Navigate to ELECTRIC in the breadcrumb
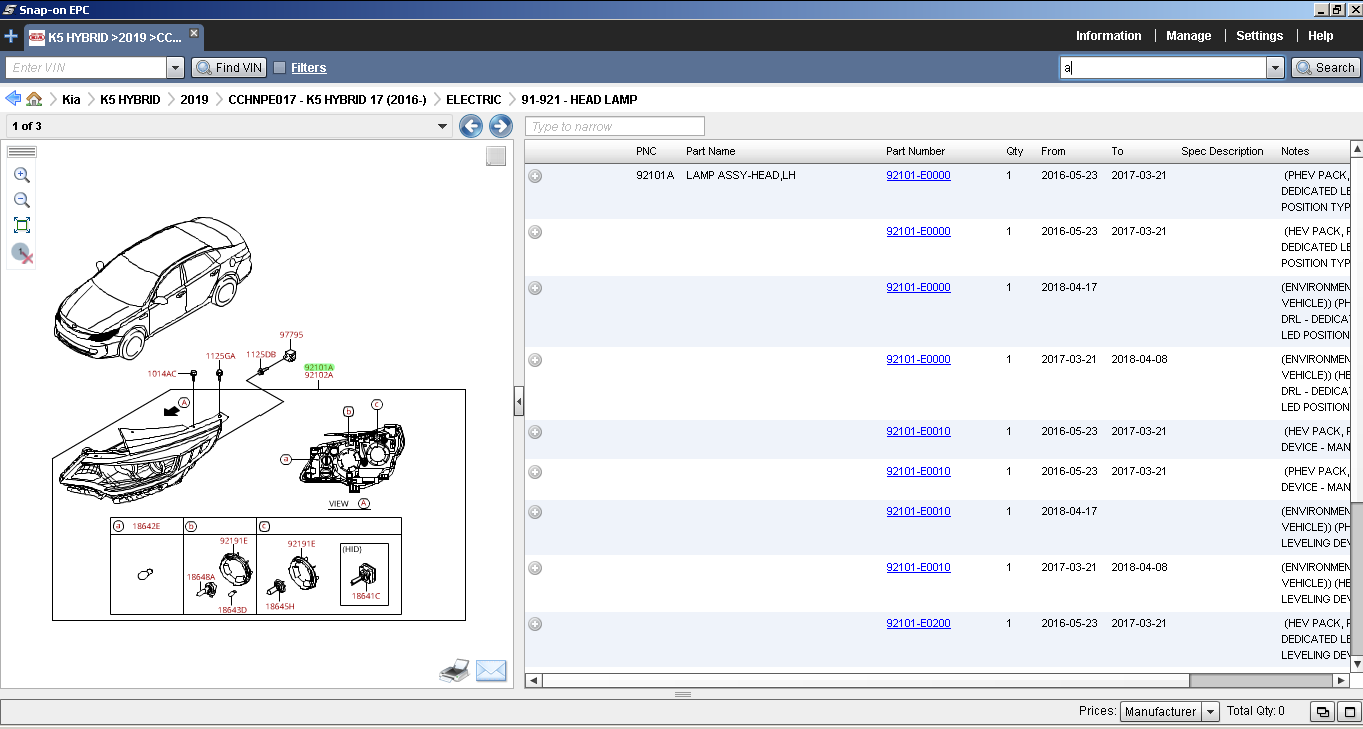Viewport: 1363px width, 729px height. (x=474, y=99)
